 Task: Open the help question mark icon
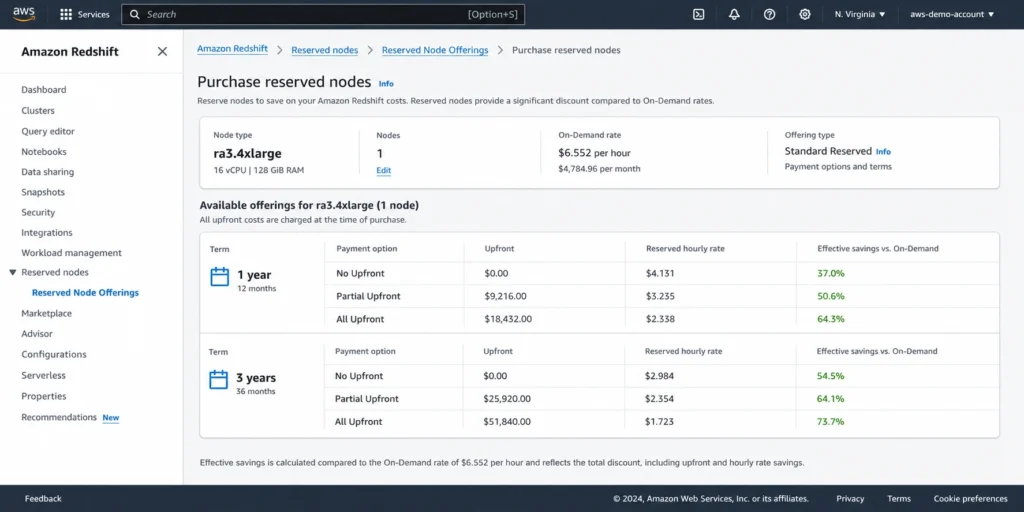[x=769, y=14]
